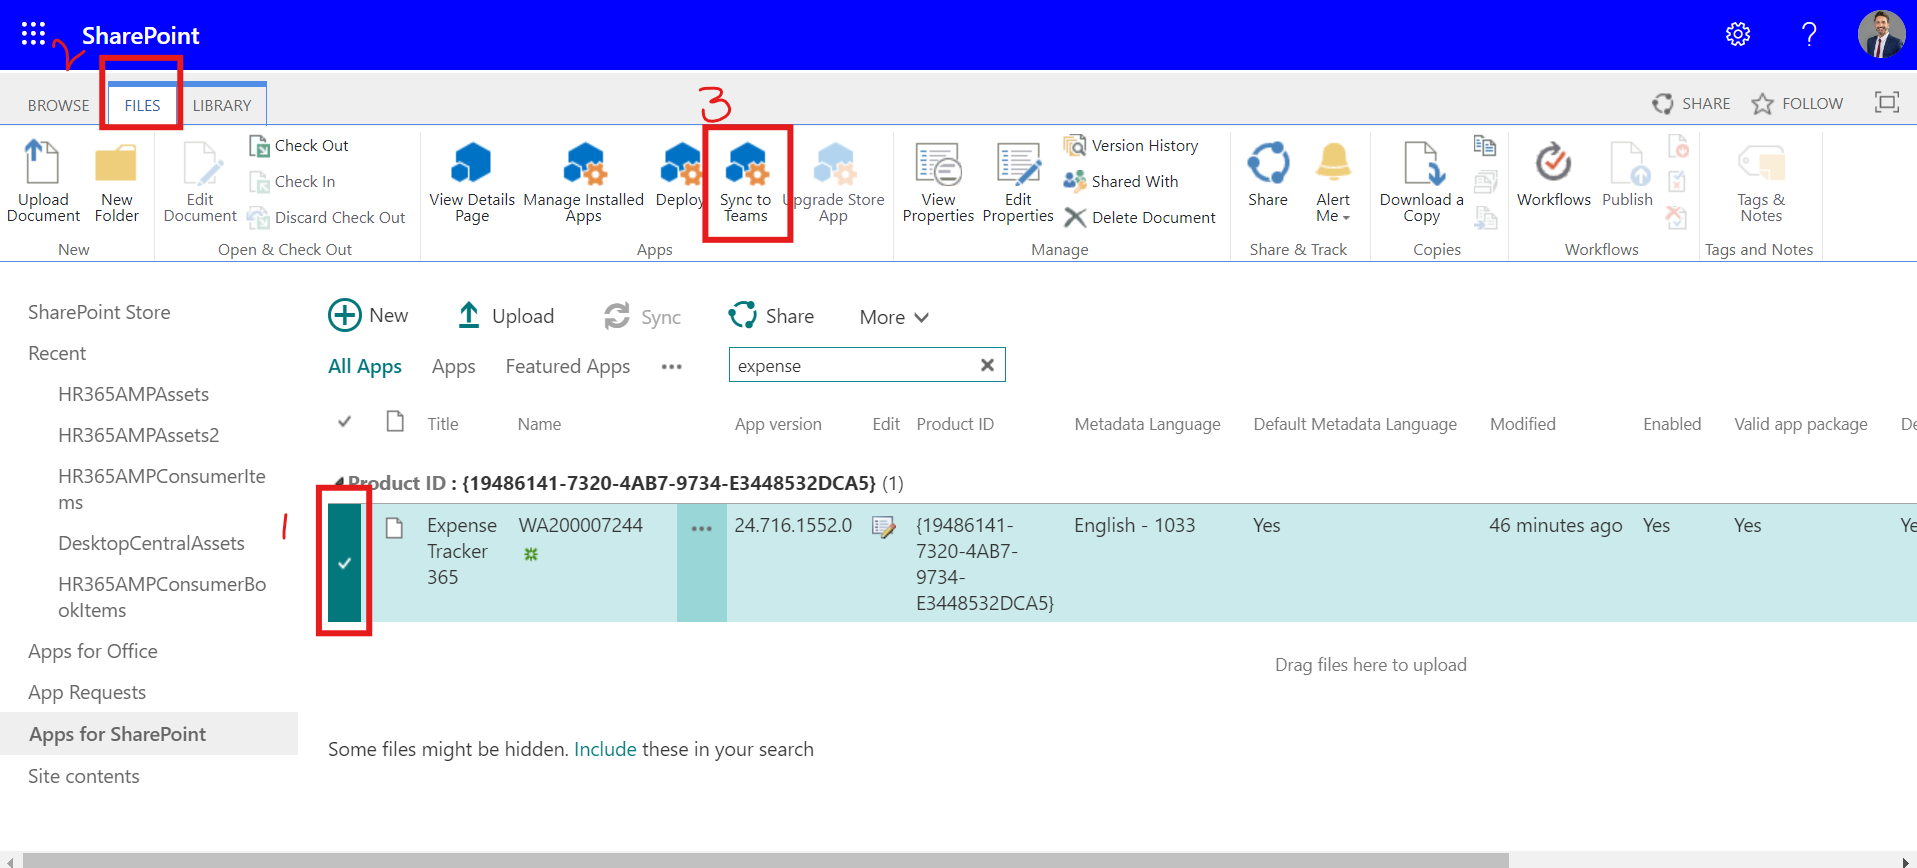The width and height of the screenshot is (1917, 868).
Task: Open HR365AMPAssets2 in sidebar
Action: [138, 435]
